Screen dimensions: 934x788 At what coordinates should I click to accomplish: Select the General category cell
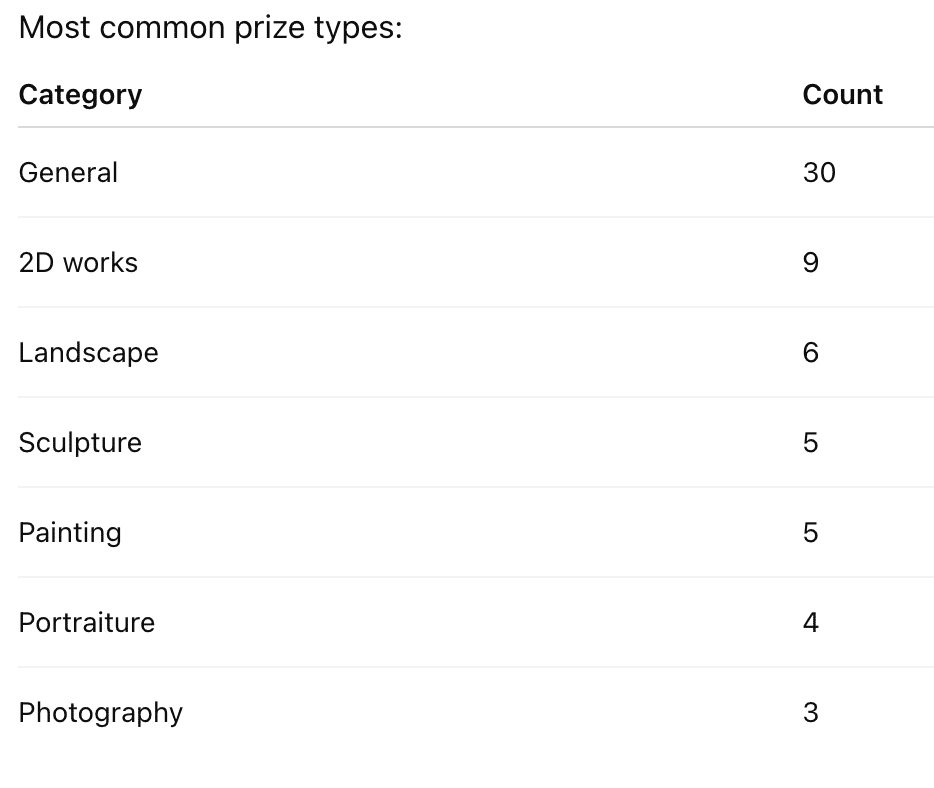coord(68,173)
